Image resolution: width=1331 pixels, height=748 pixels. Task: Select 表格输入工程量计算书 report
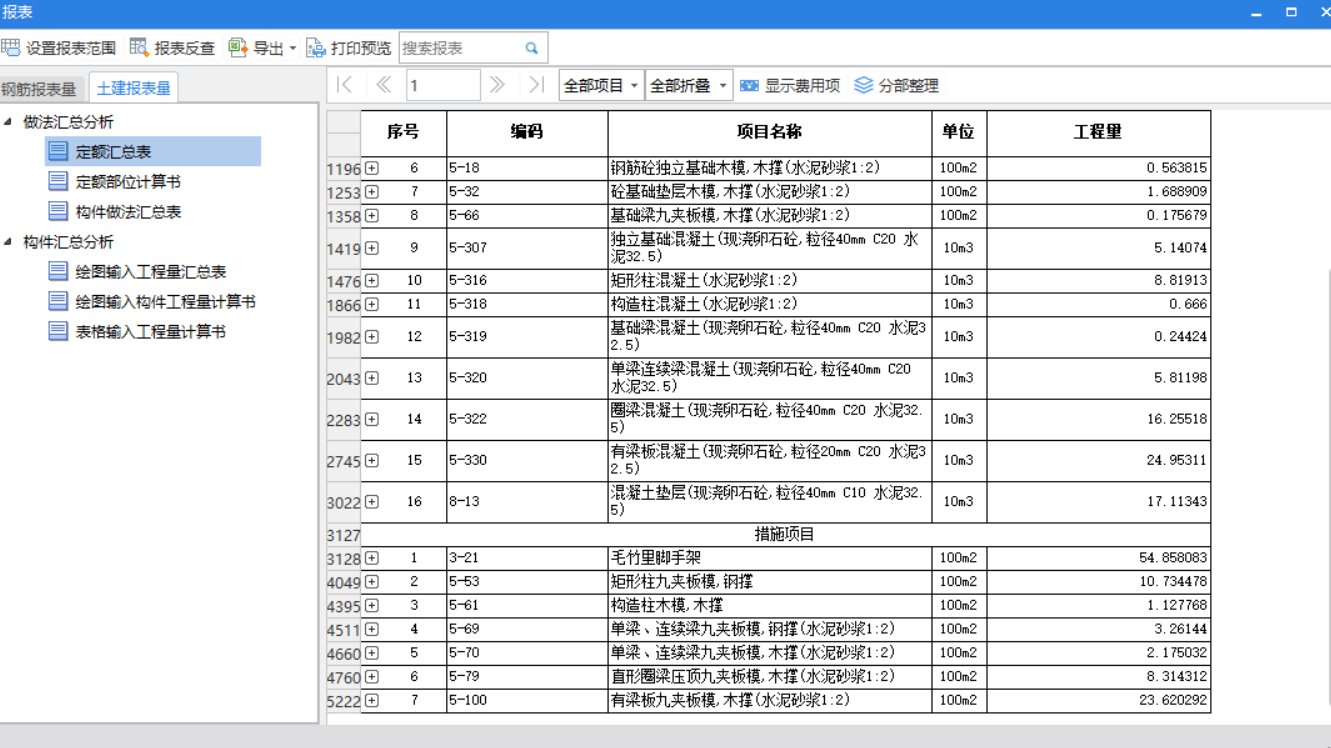click(x=138, y=332)
